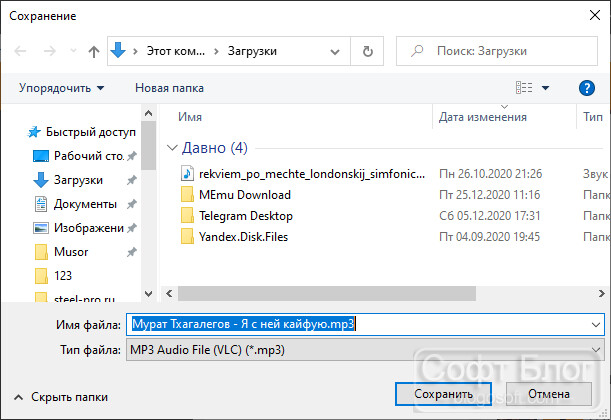
Task: Open help with the question mark icon
Action: click(x=586, y=88)
